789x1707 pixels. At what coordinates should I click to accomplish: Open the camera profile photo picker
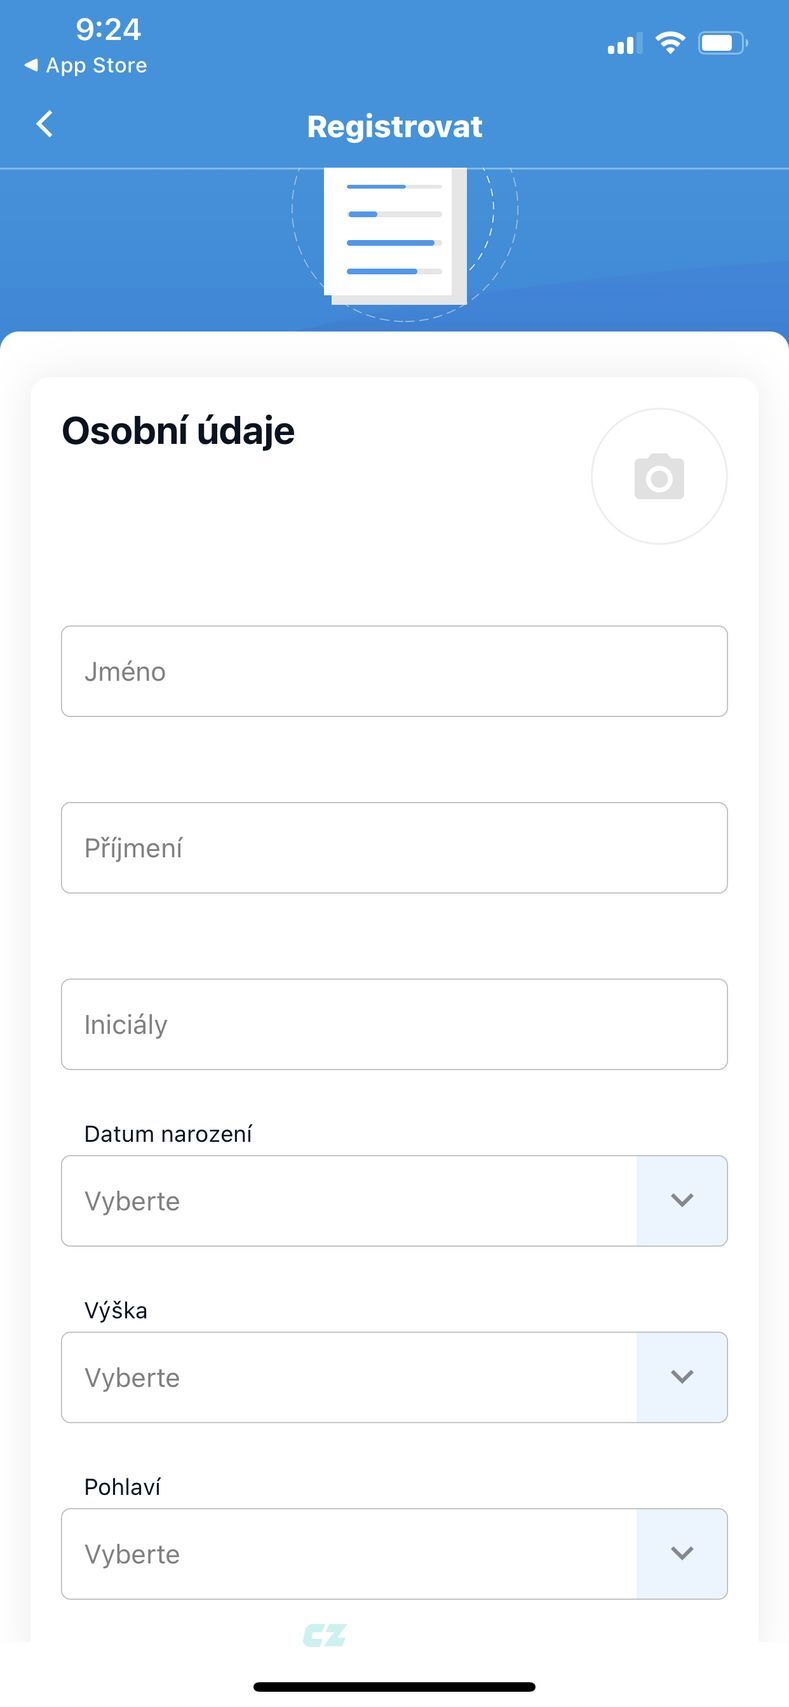tap(659, 476)
